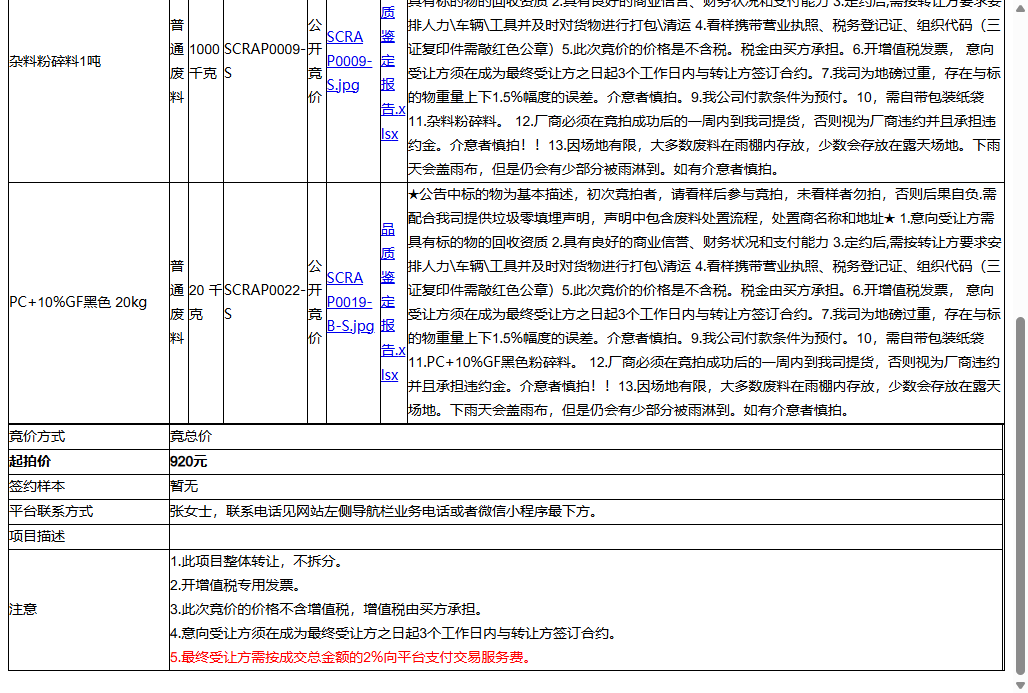Click the 签约样本 label
The image size is (1028, 693).
click(37, 486)
